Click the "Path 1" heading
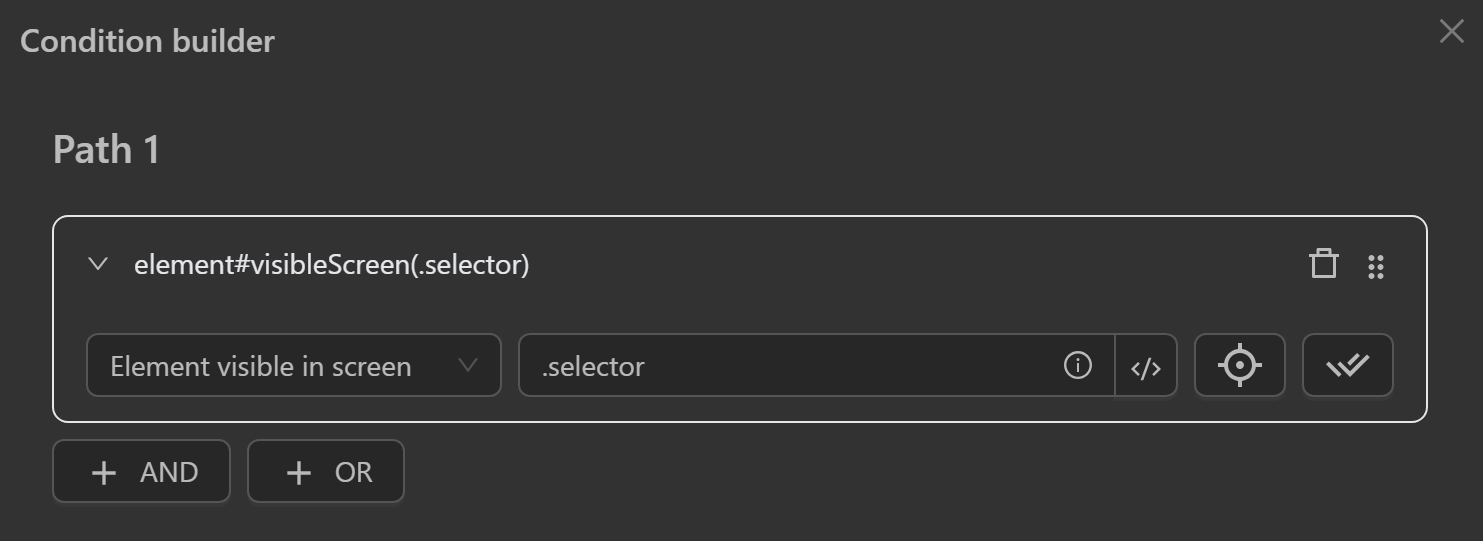The height and width of the screenshot is (541, 1483). pyautogui.click(x=106, y=150)
